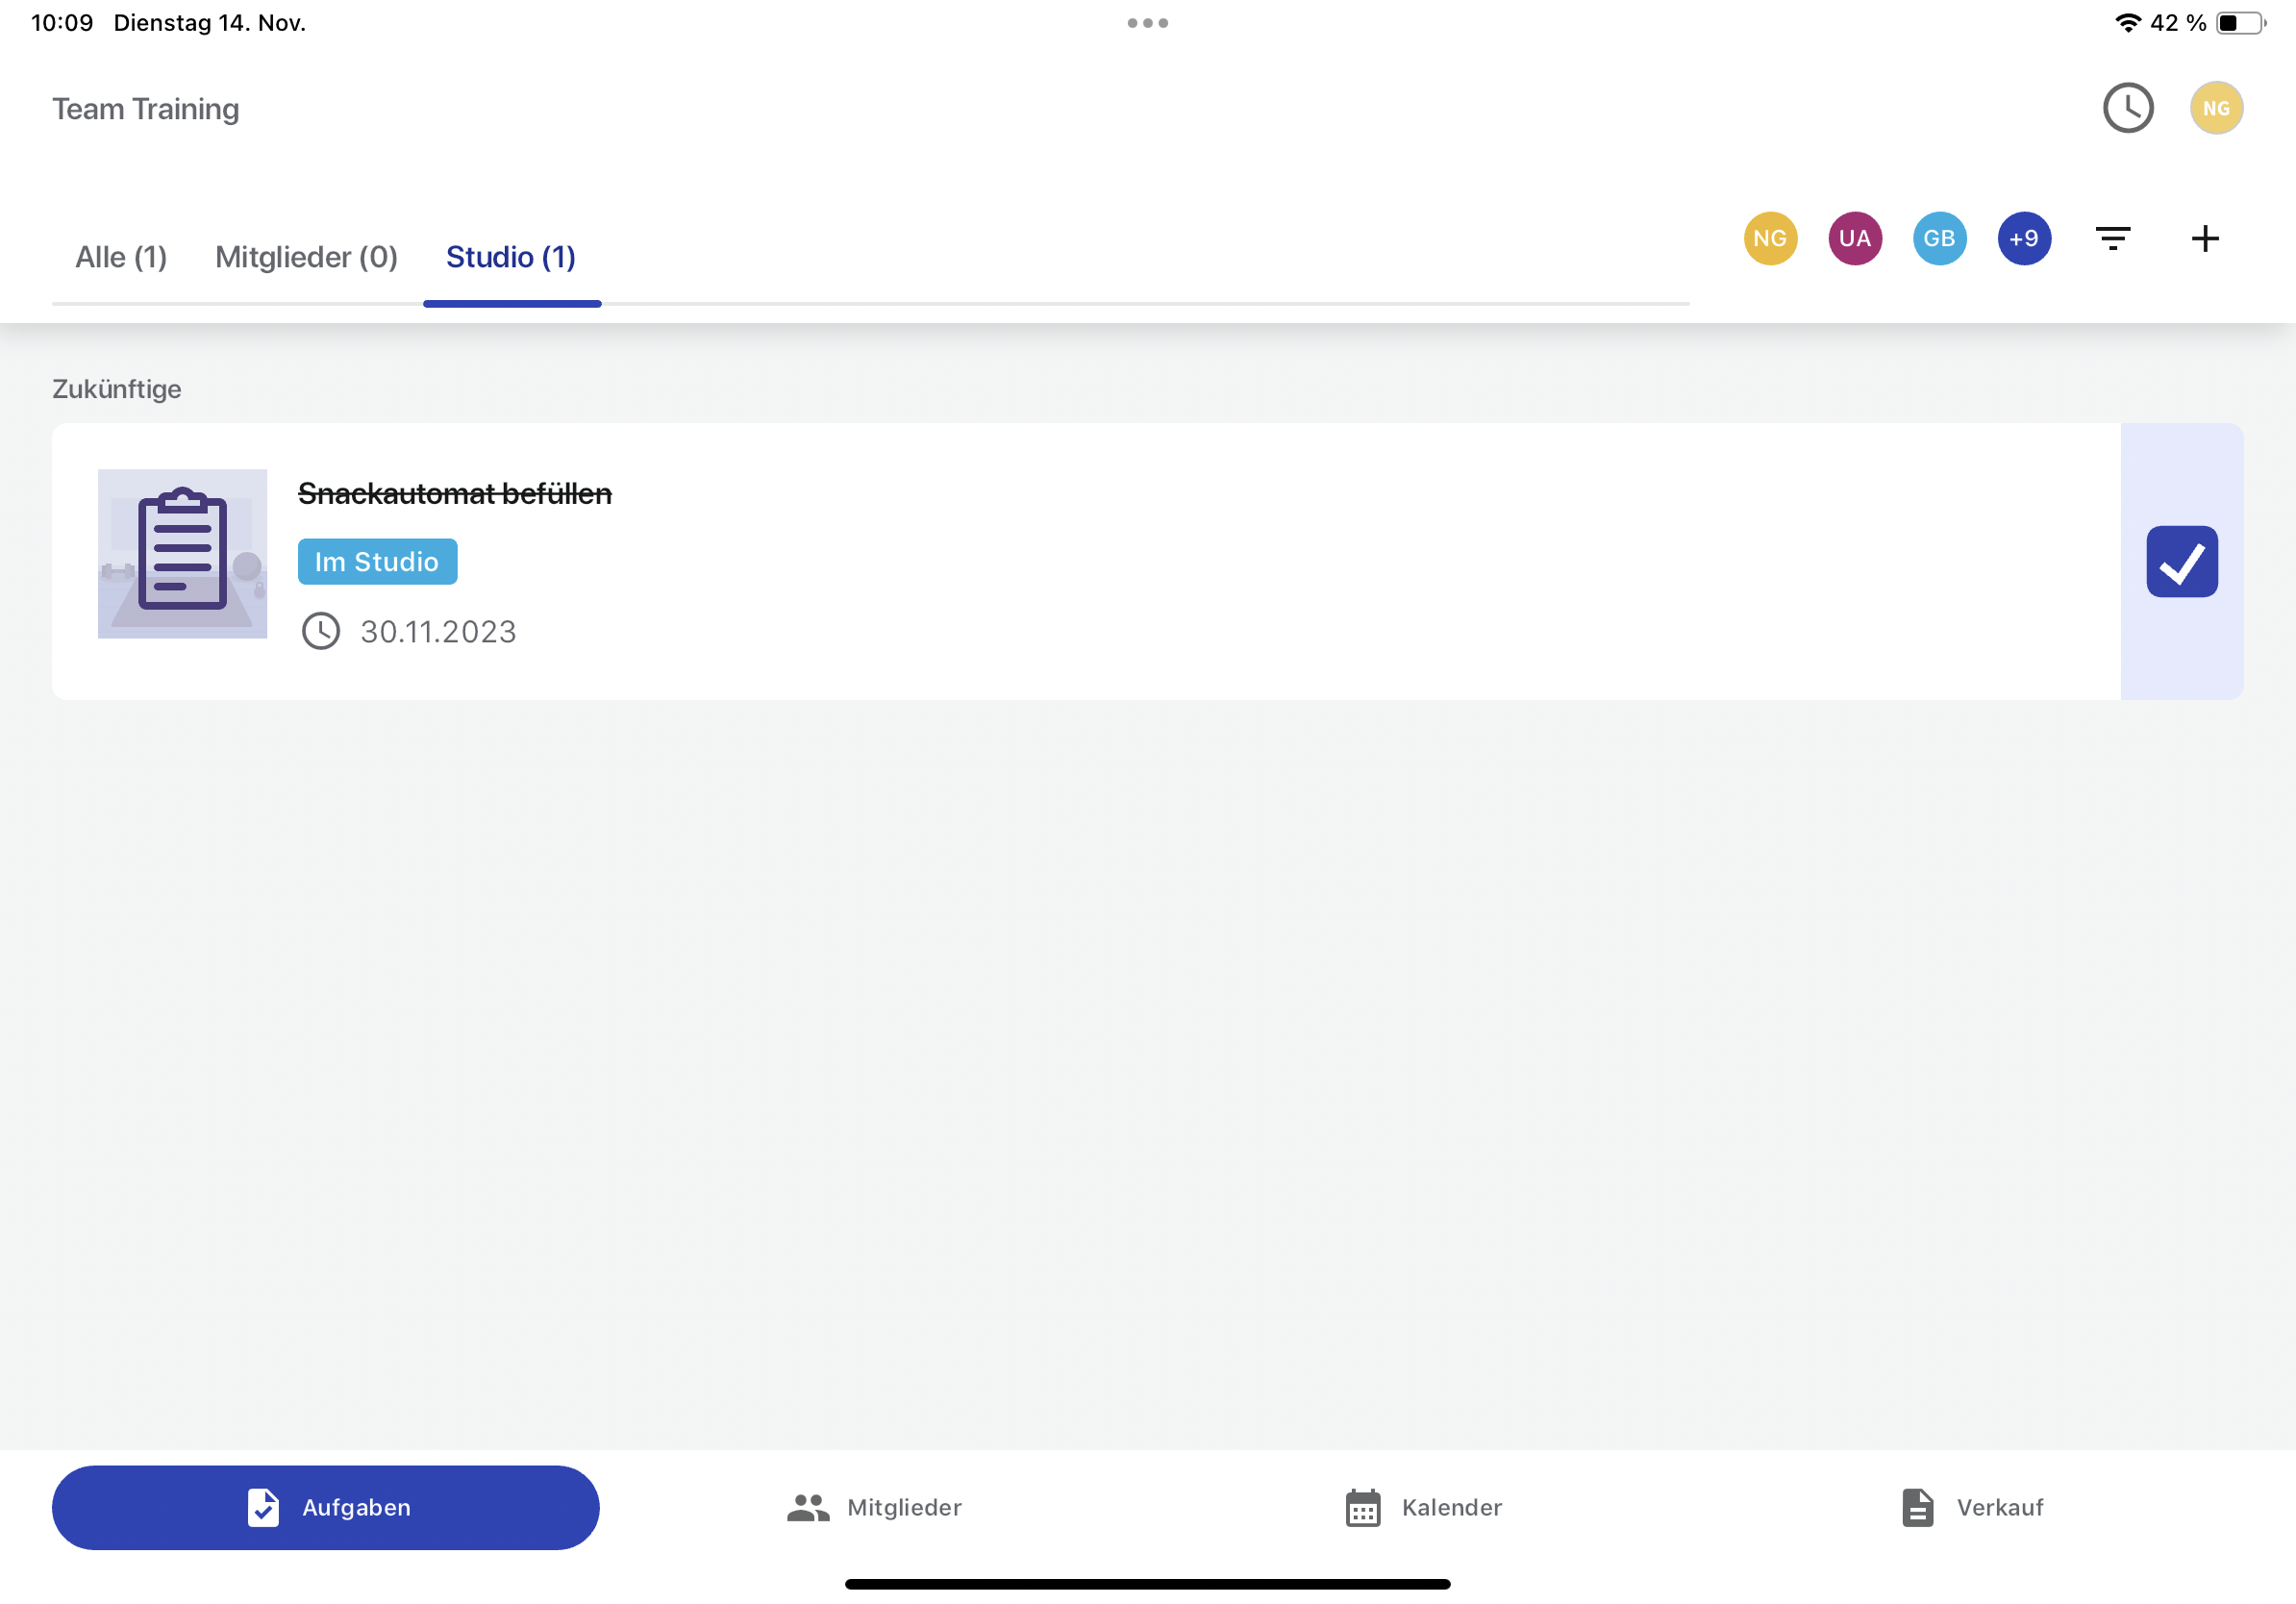Open the time tracking clock icon
This screenshot has height=1604, width=2296.
(2127, 108)
